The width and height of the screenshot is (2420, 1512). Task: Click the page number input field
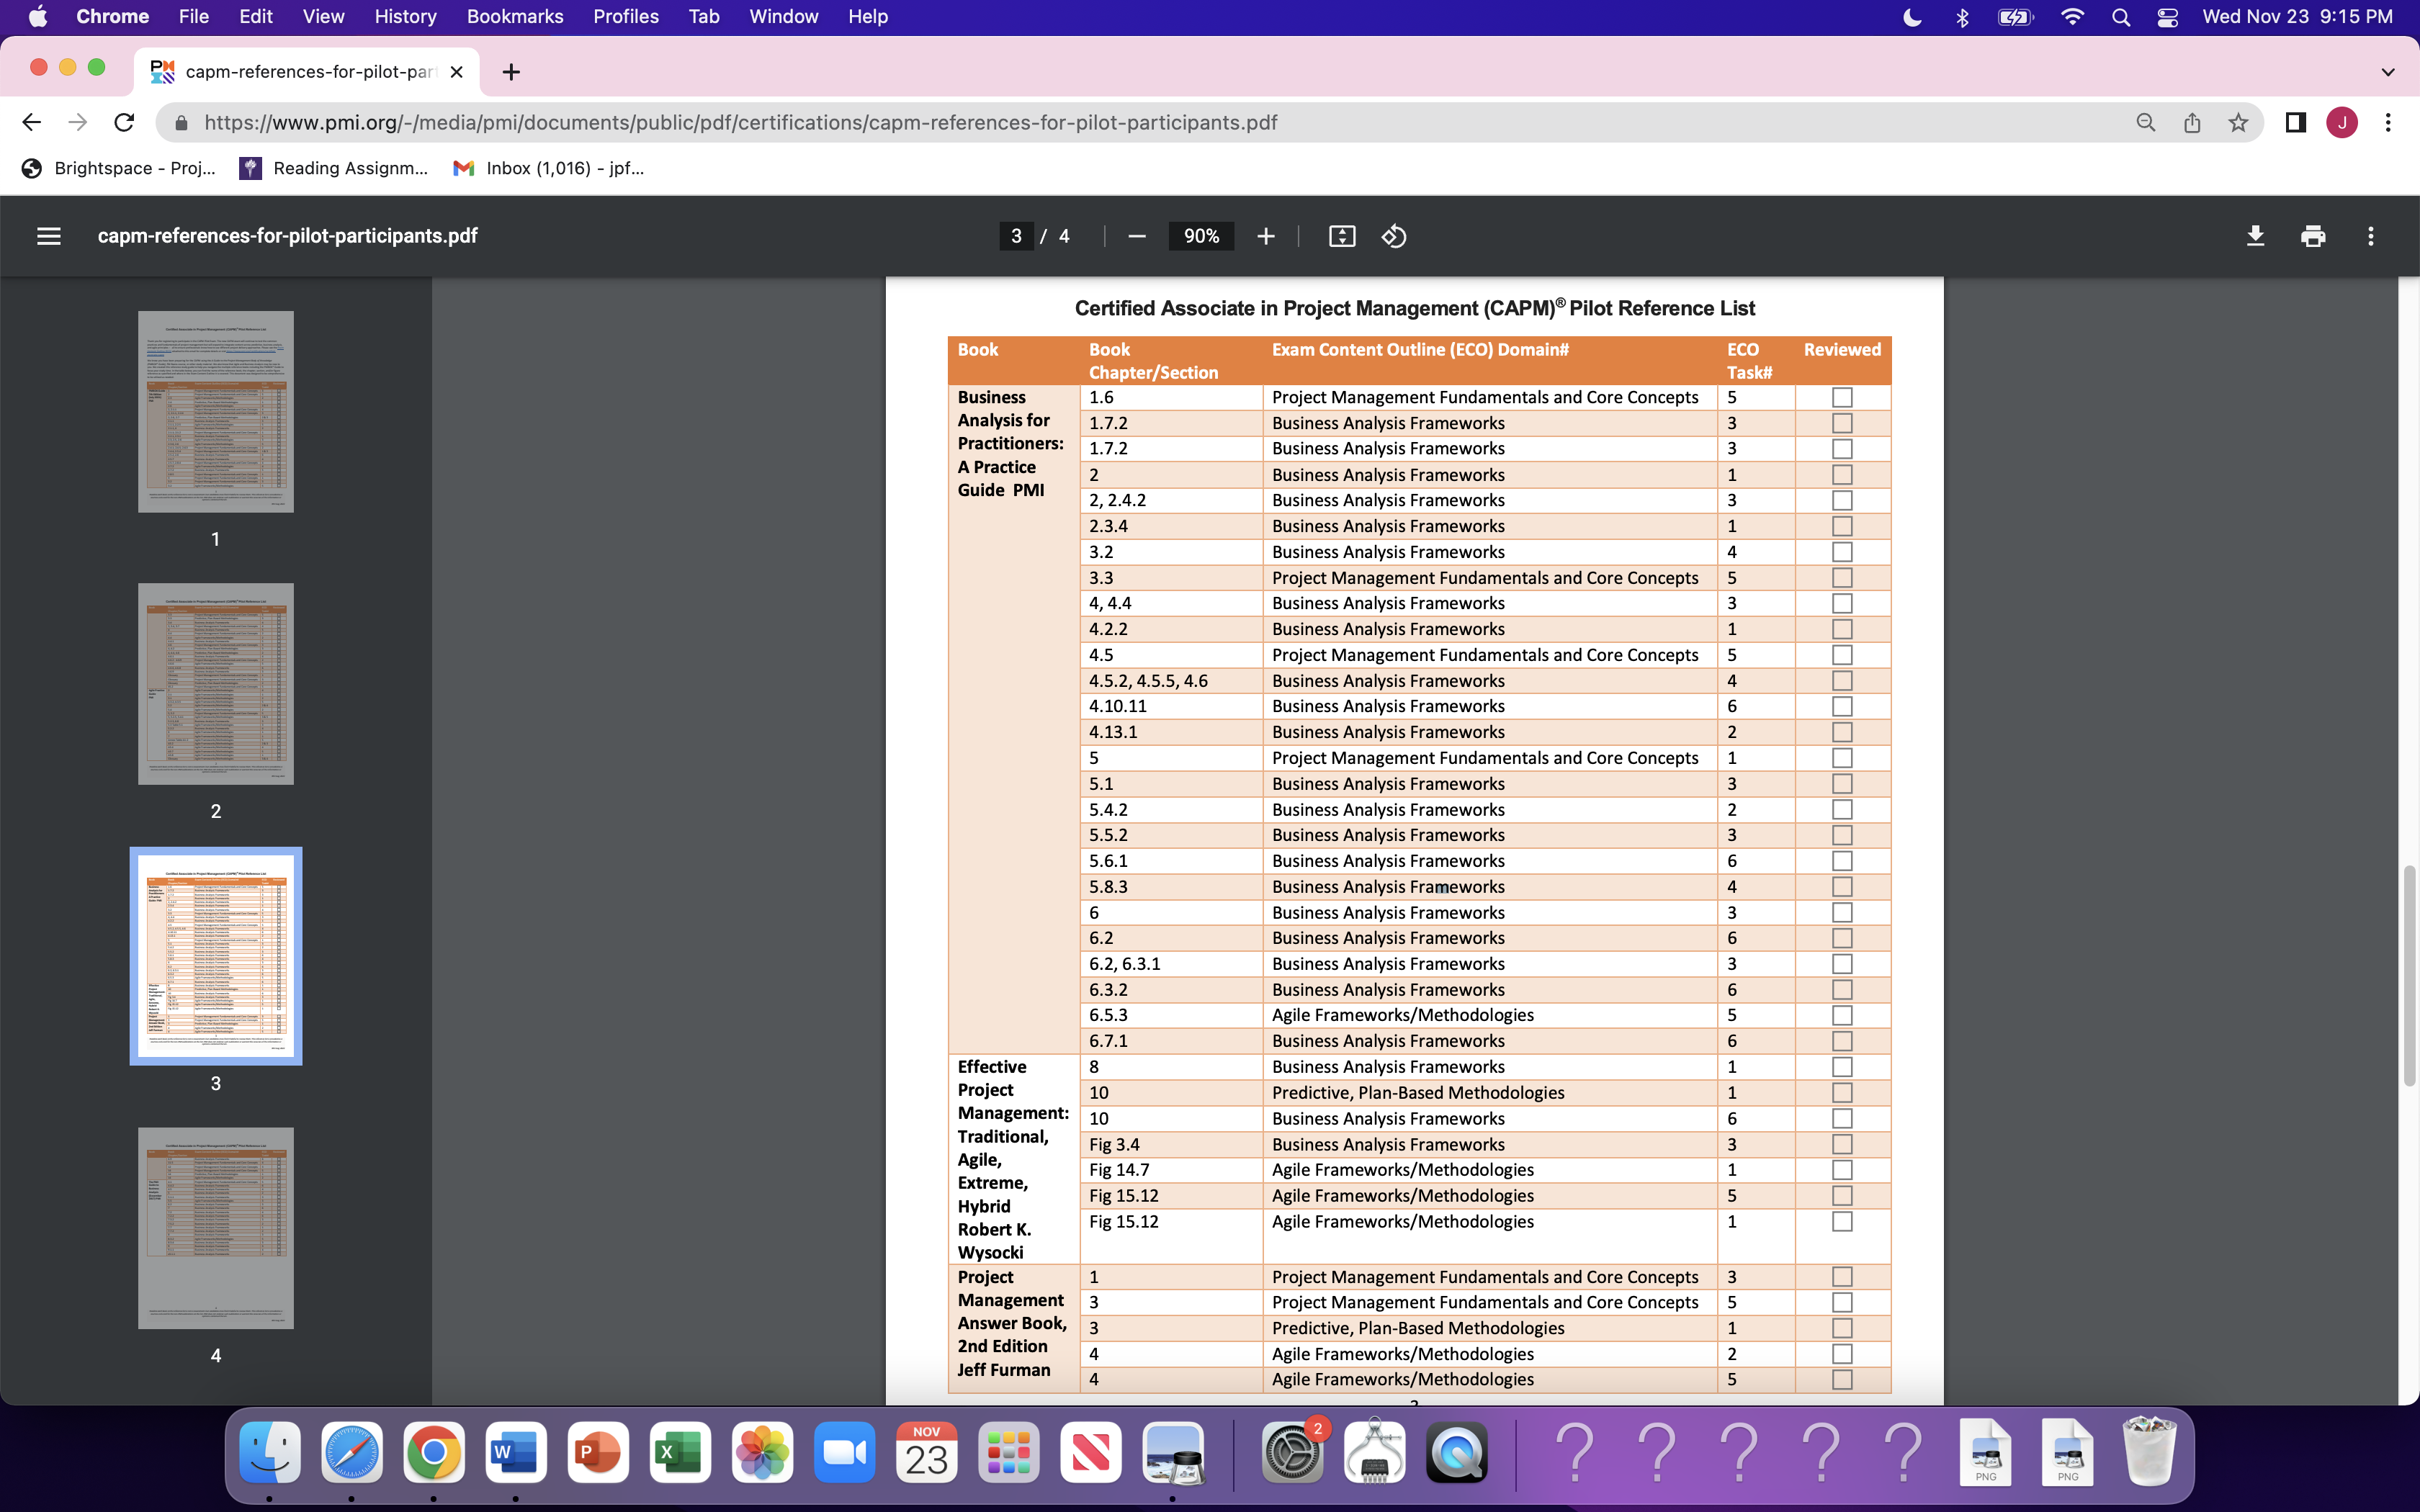[1014, 235]
